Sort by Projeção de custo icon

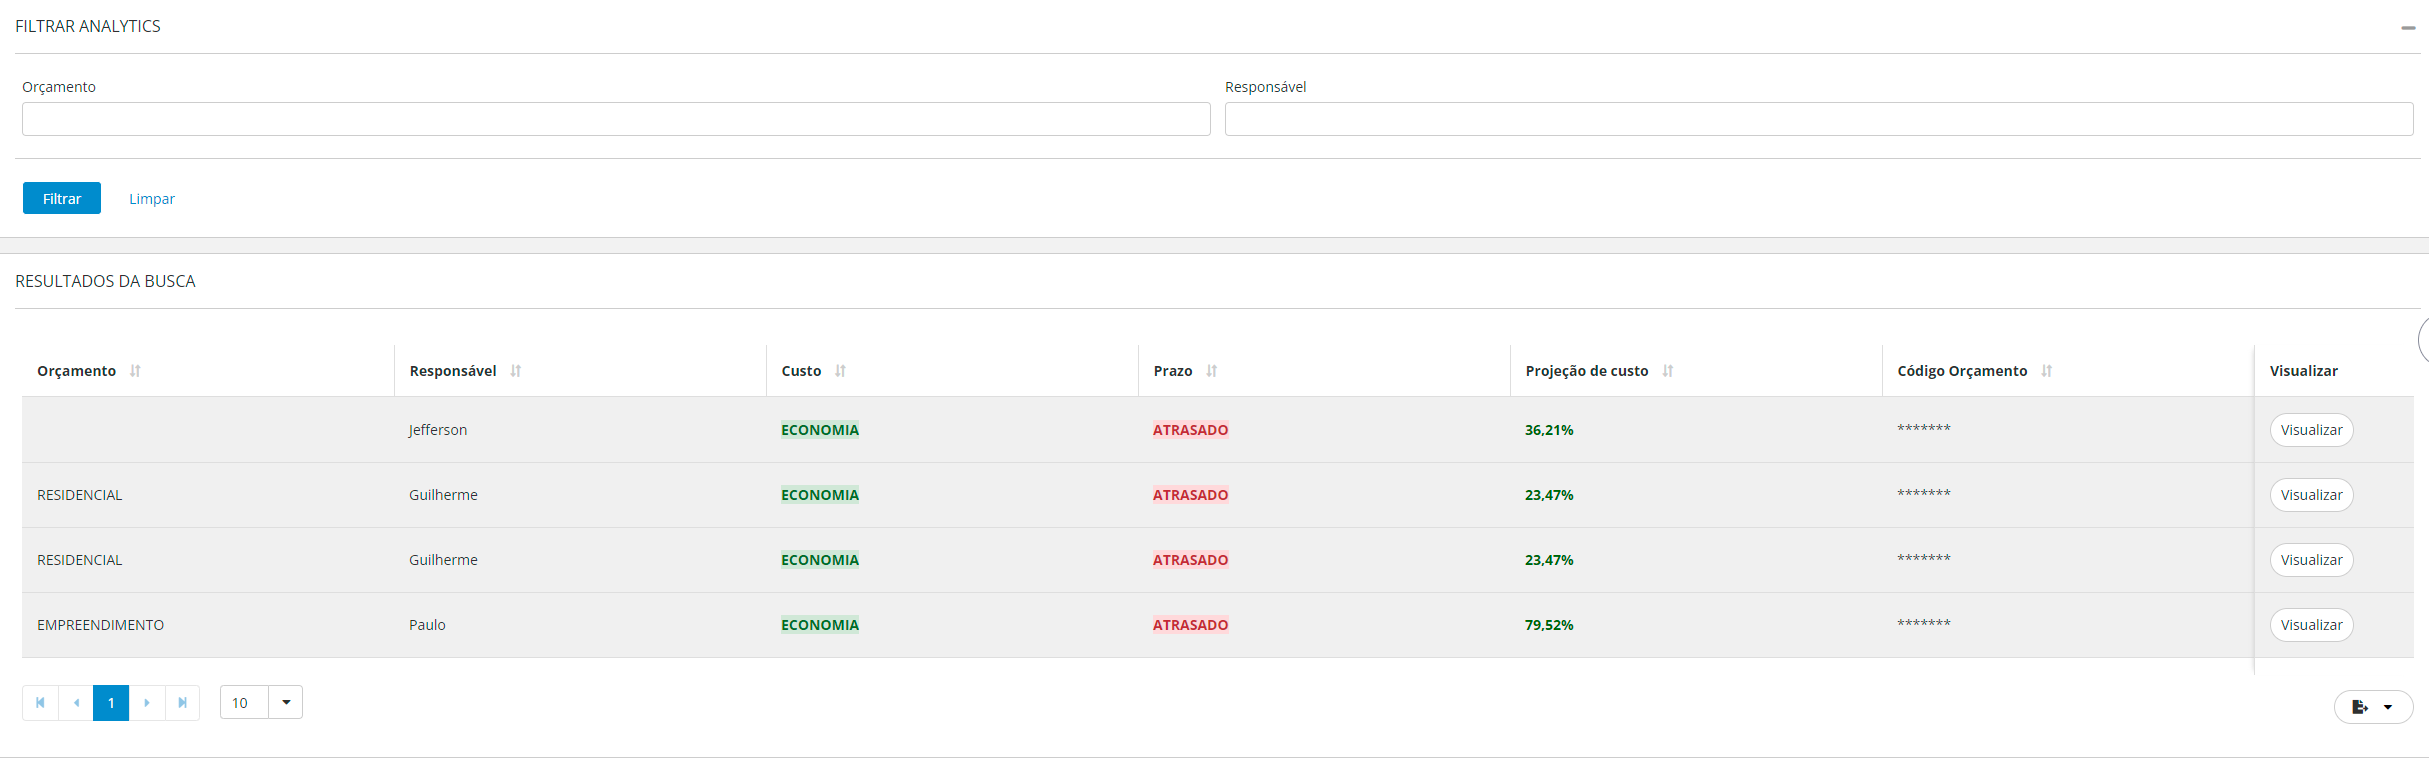click(1667, 371)
